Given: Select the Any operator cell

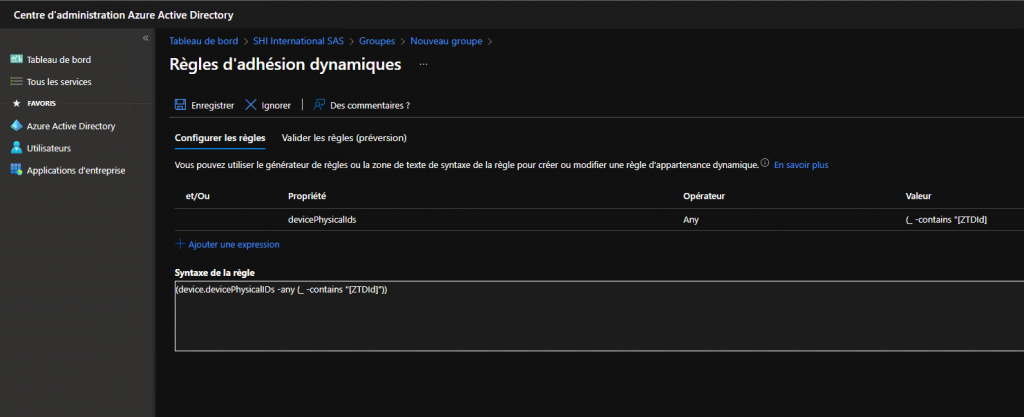Looking at the screenshot, I should click(x=691, y=220).
